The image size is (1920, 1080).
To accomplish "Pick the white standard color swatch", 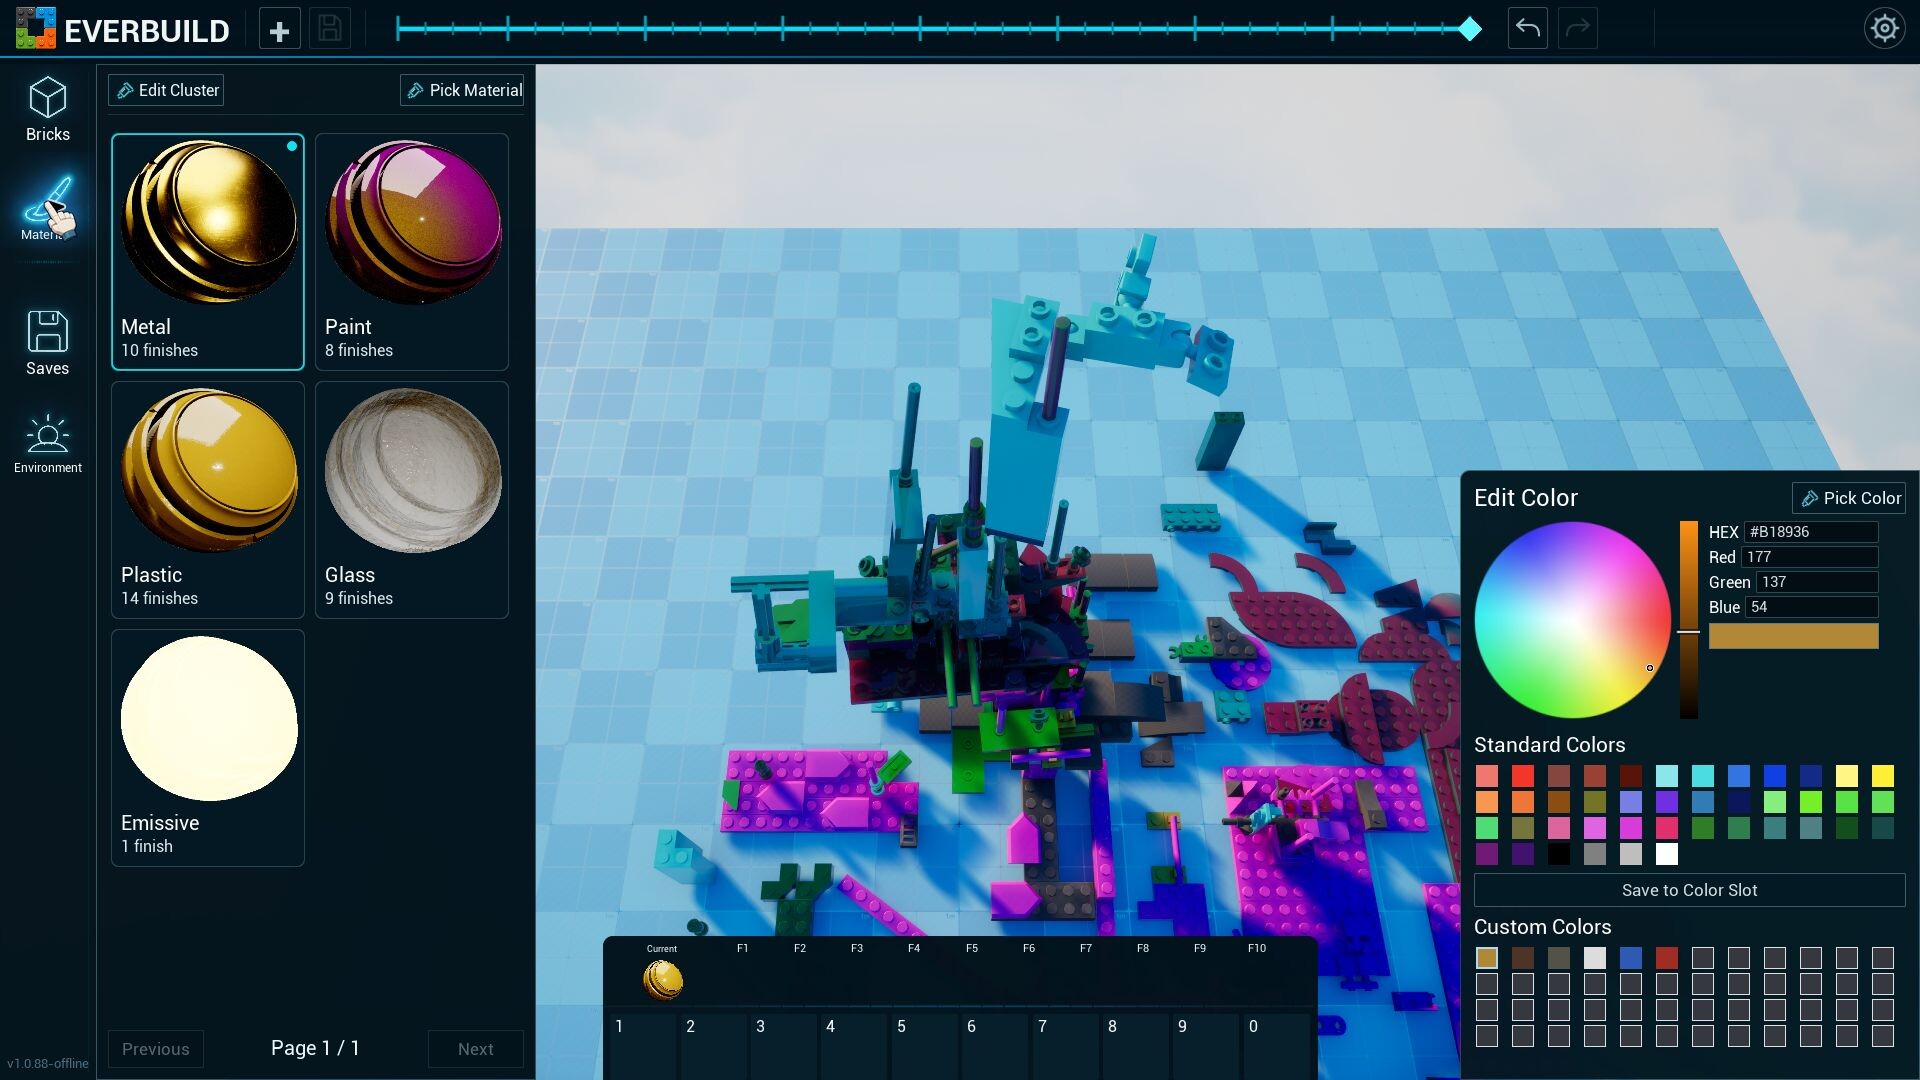I will tap(1667, 854).
